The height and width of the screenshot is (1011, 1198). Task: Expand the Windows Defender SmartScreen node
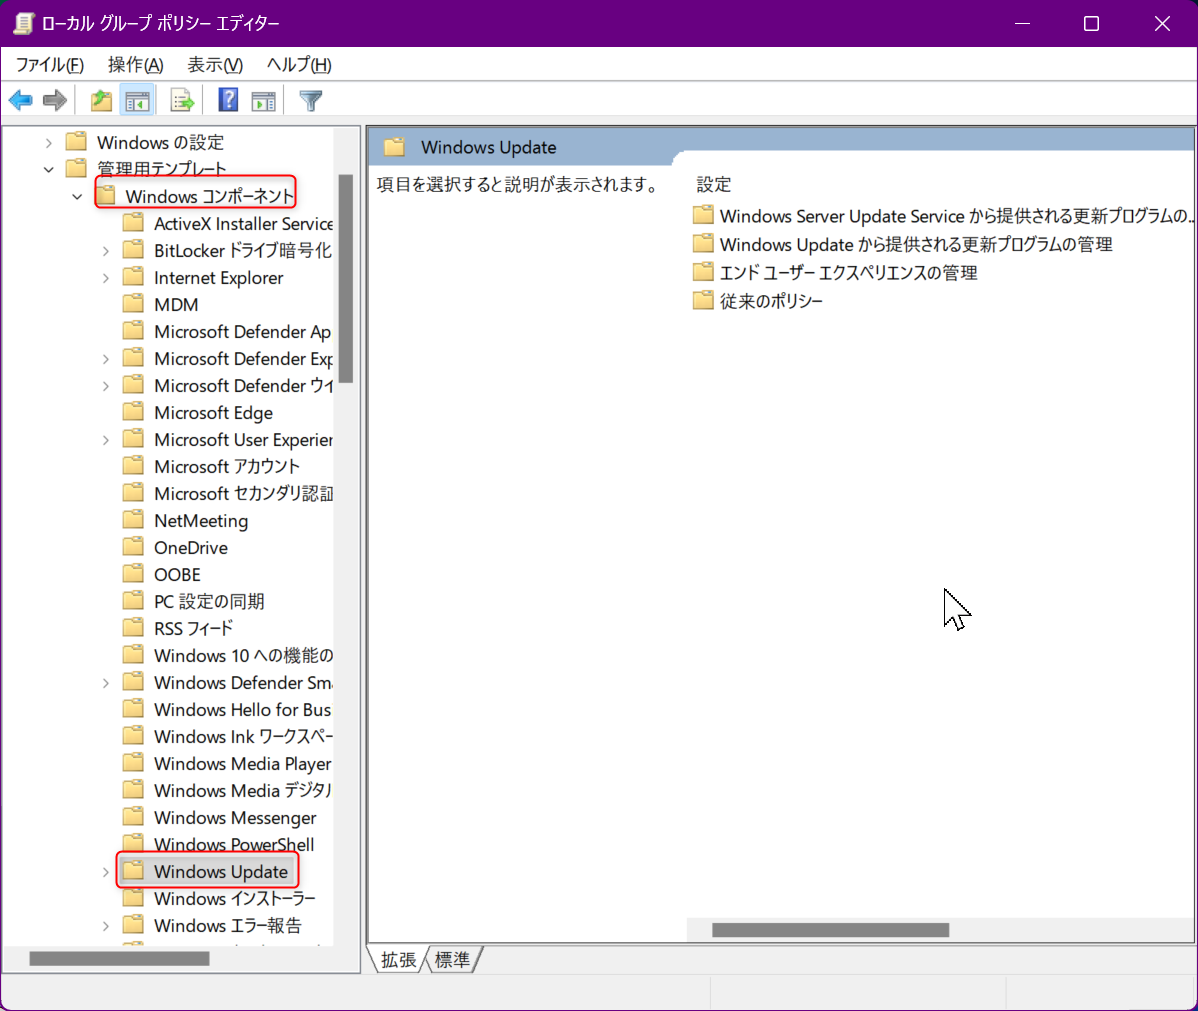[106, 683]
